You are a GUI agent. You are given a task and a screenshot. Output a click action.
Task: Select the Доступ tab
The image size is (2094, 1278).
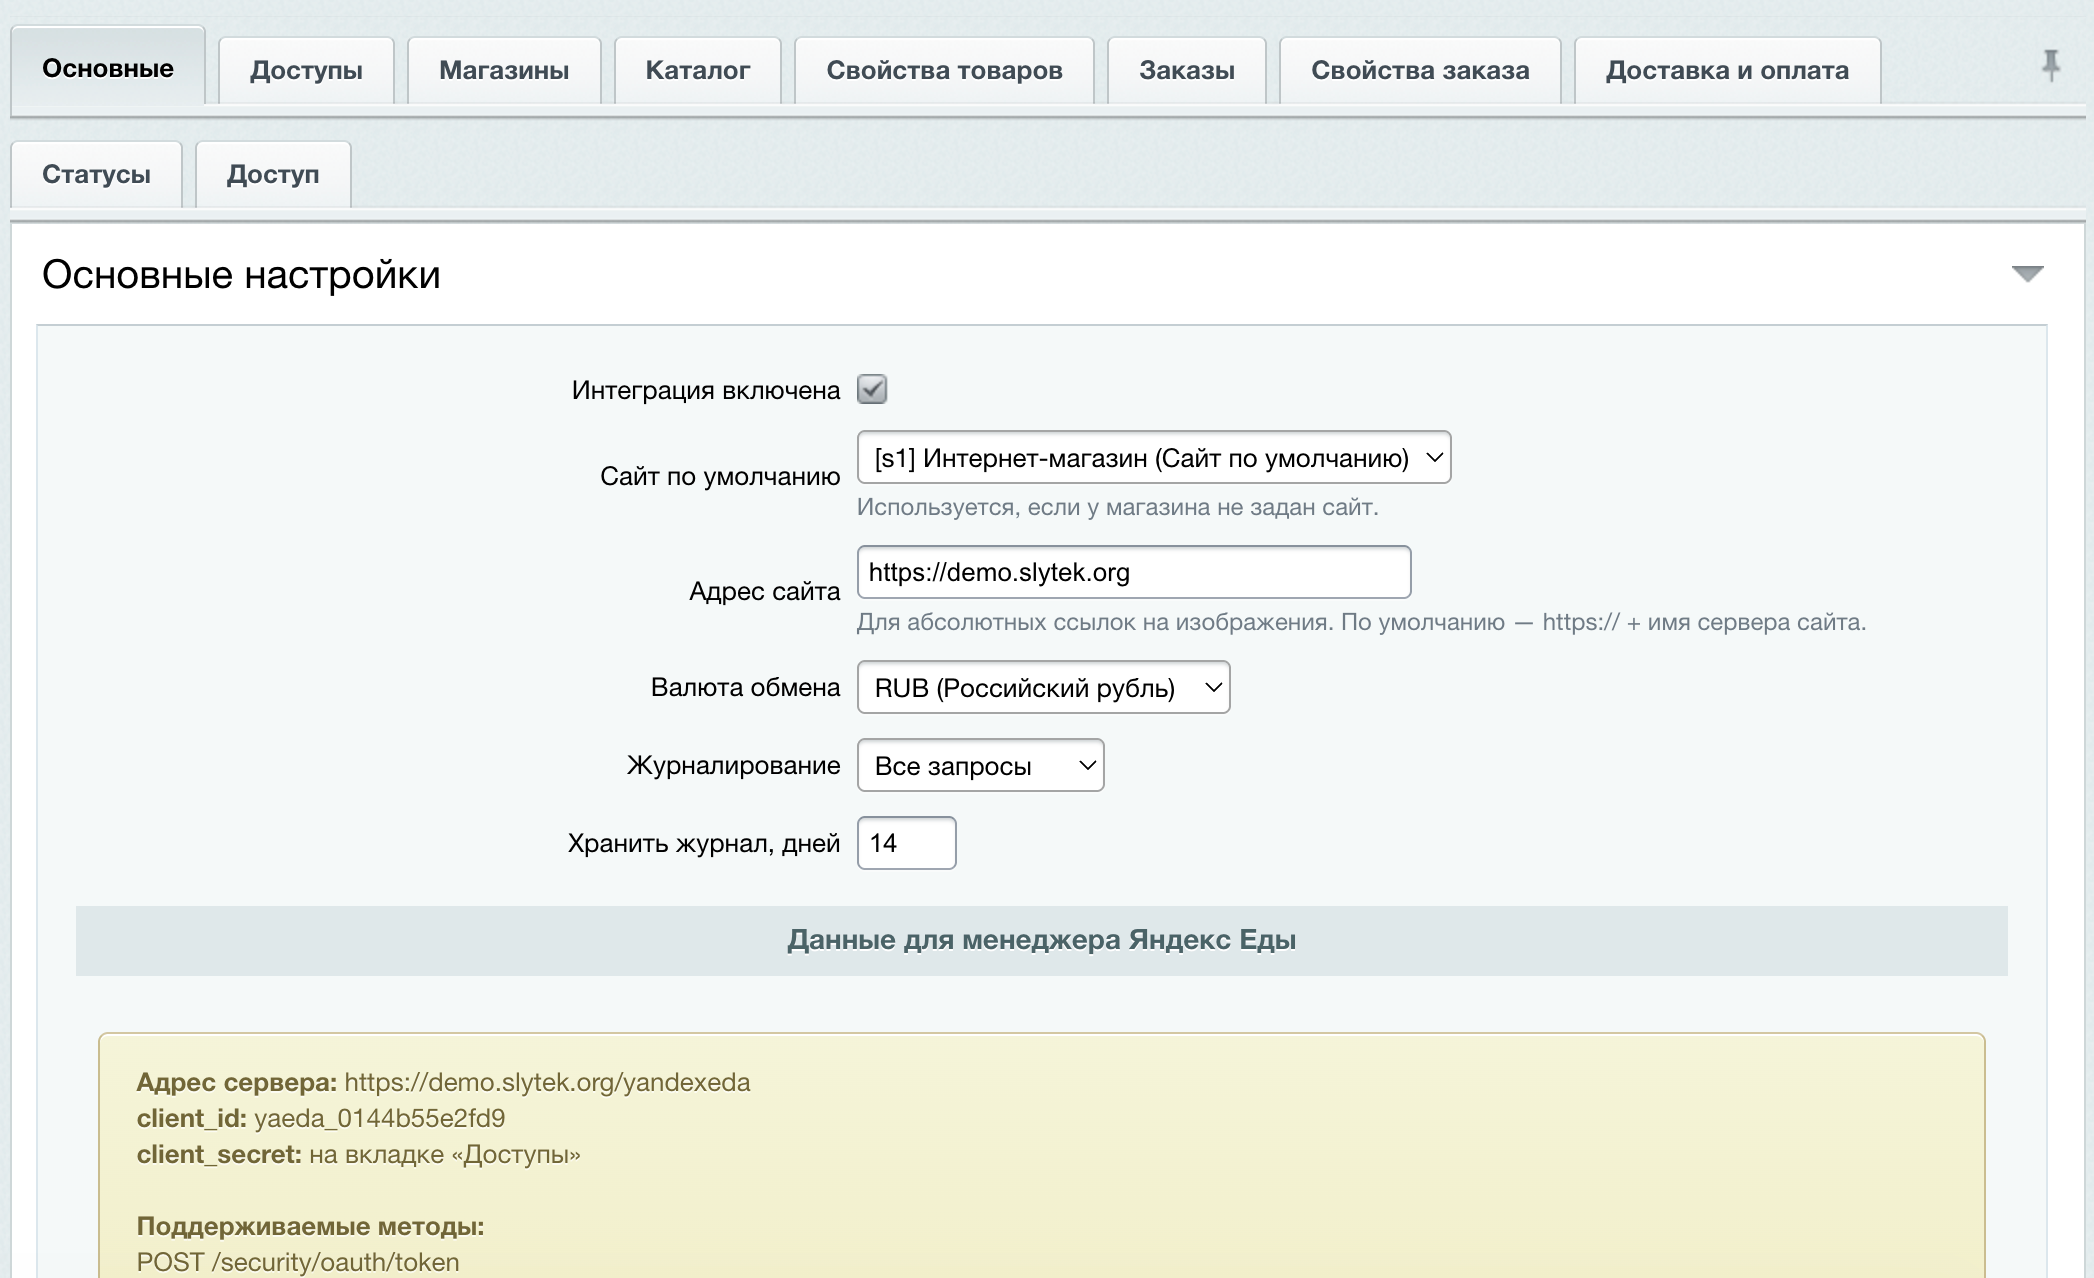tap(273, 174)
